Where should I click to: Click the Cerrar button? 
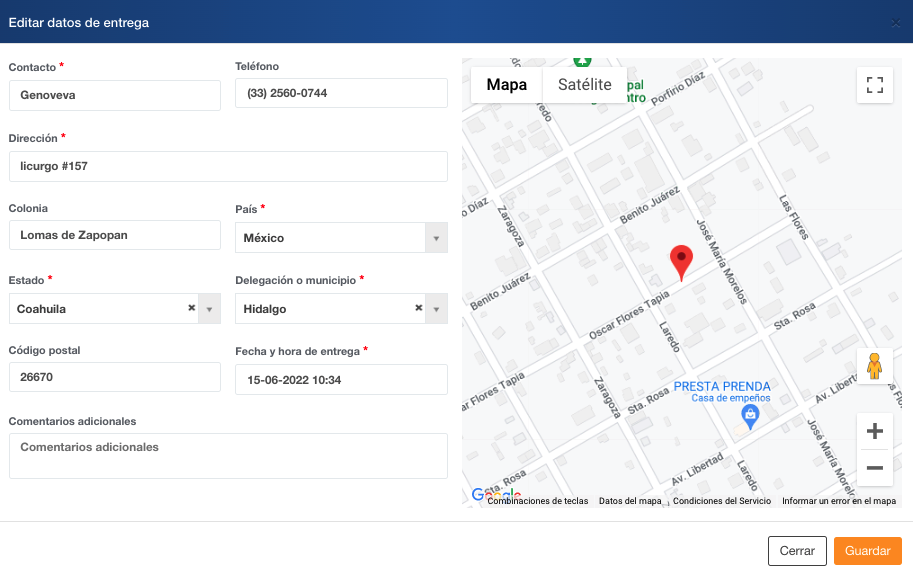[797, 551]
